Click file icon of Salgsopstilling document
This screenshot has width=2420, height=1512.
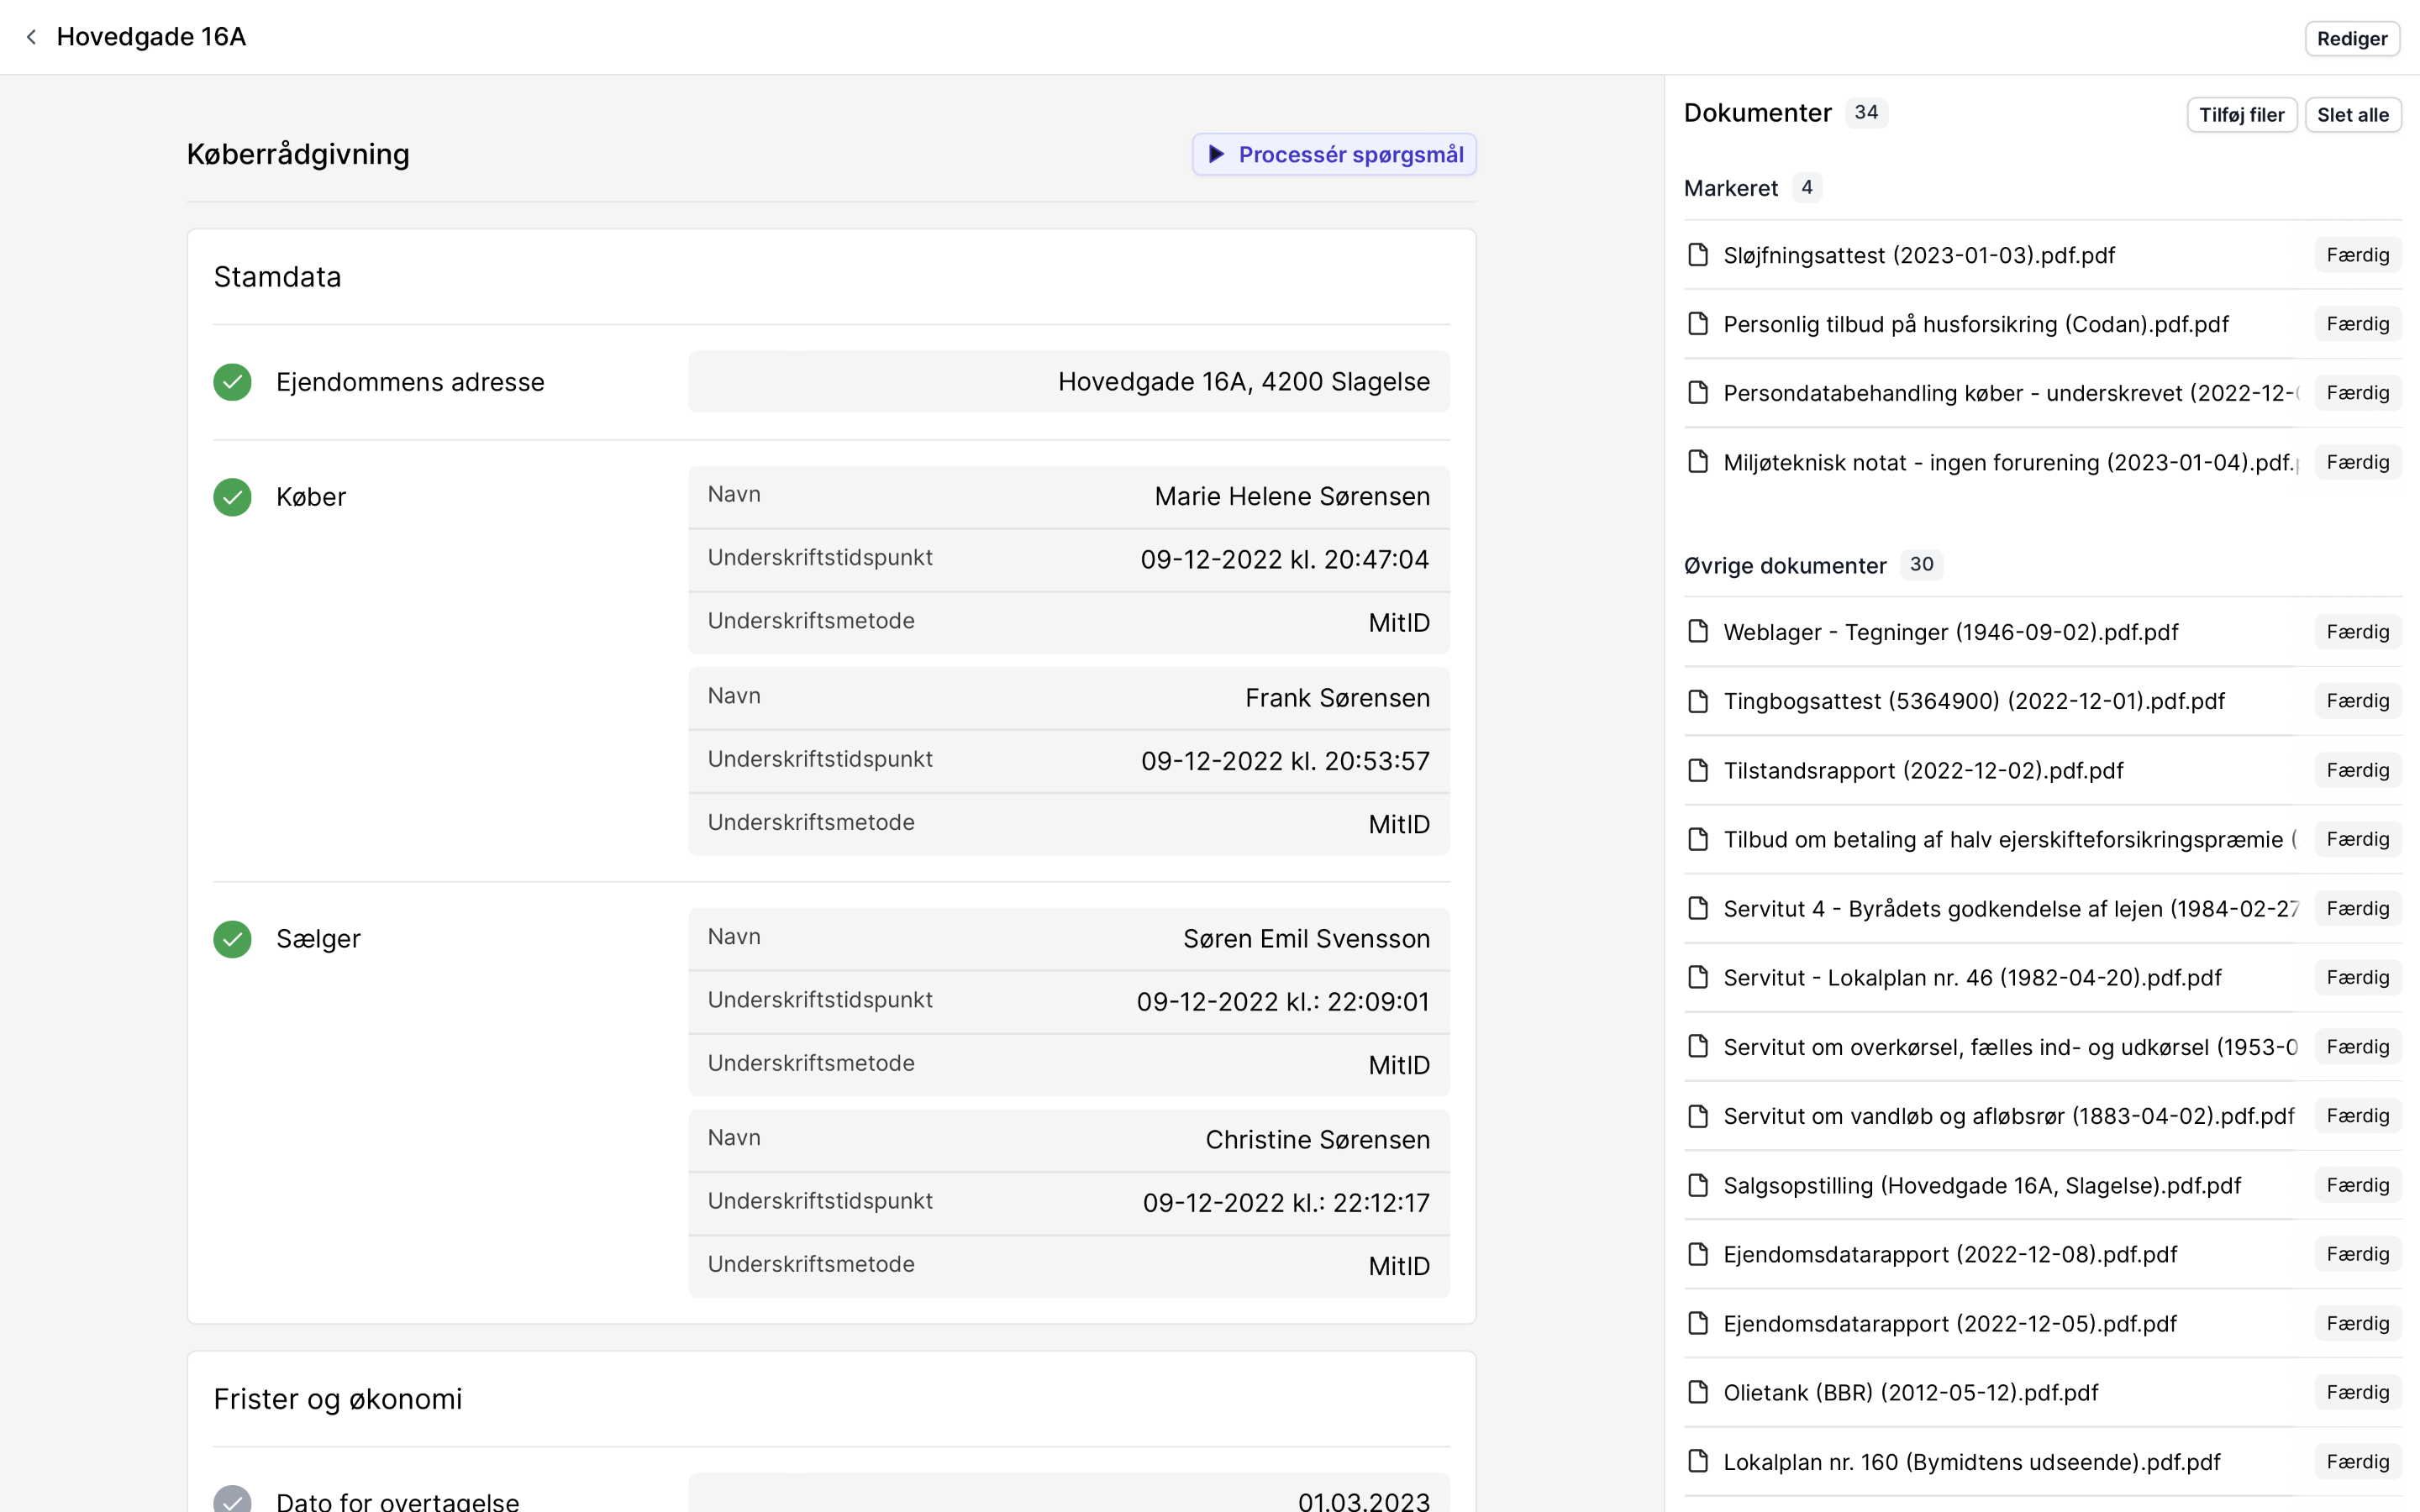[1697, 1185]
